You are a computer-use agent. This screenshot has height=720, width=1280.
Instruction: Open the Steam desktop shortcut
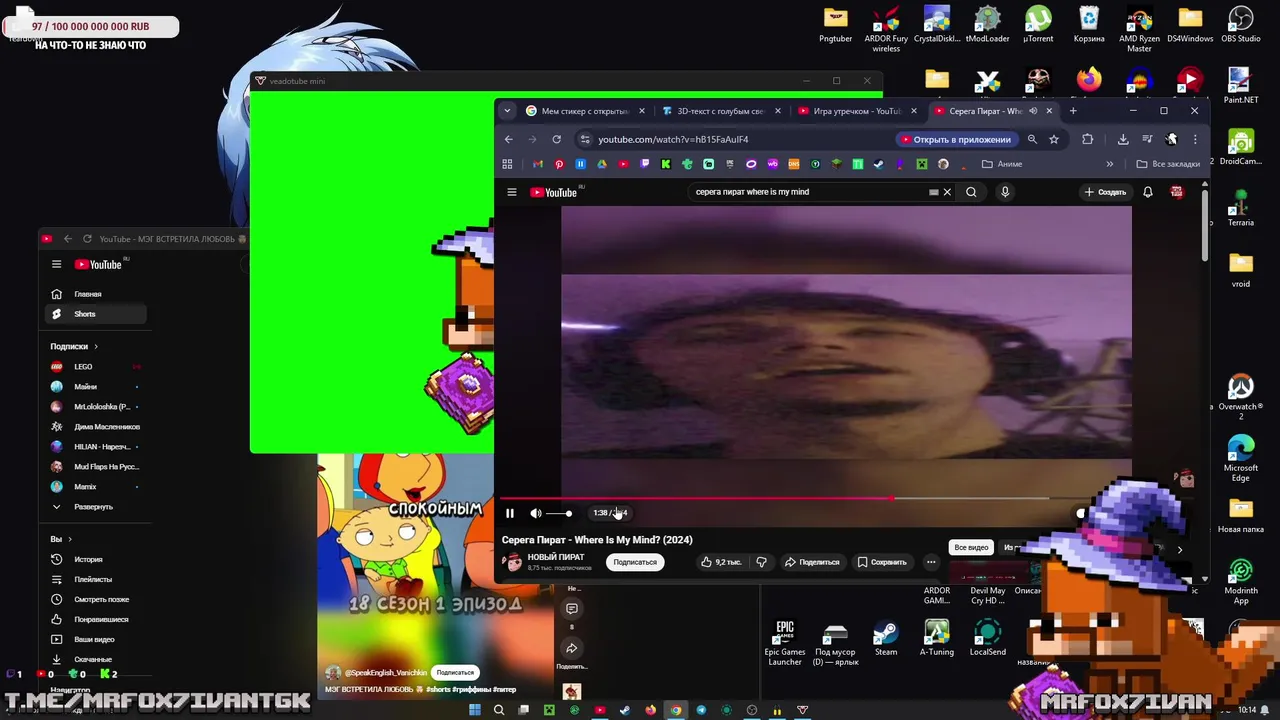886,639
